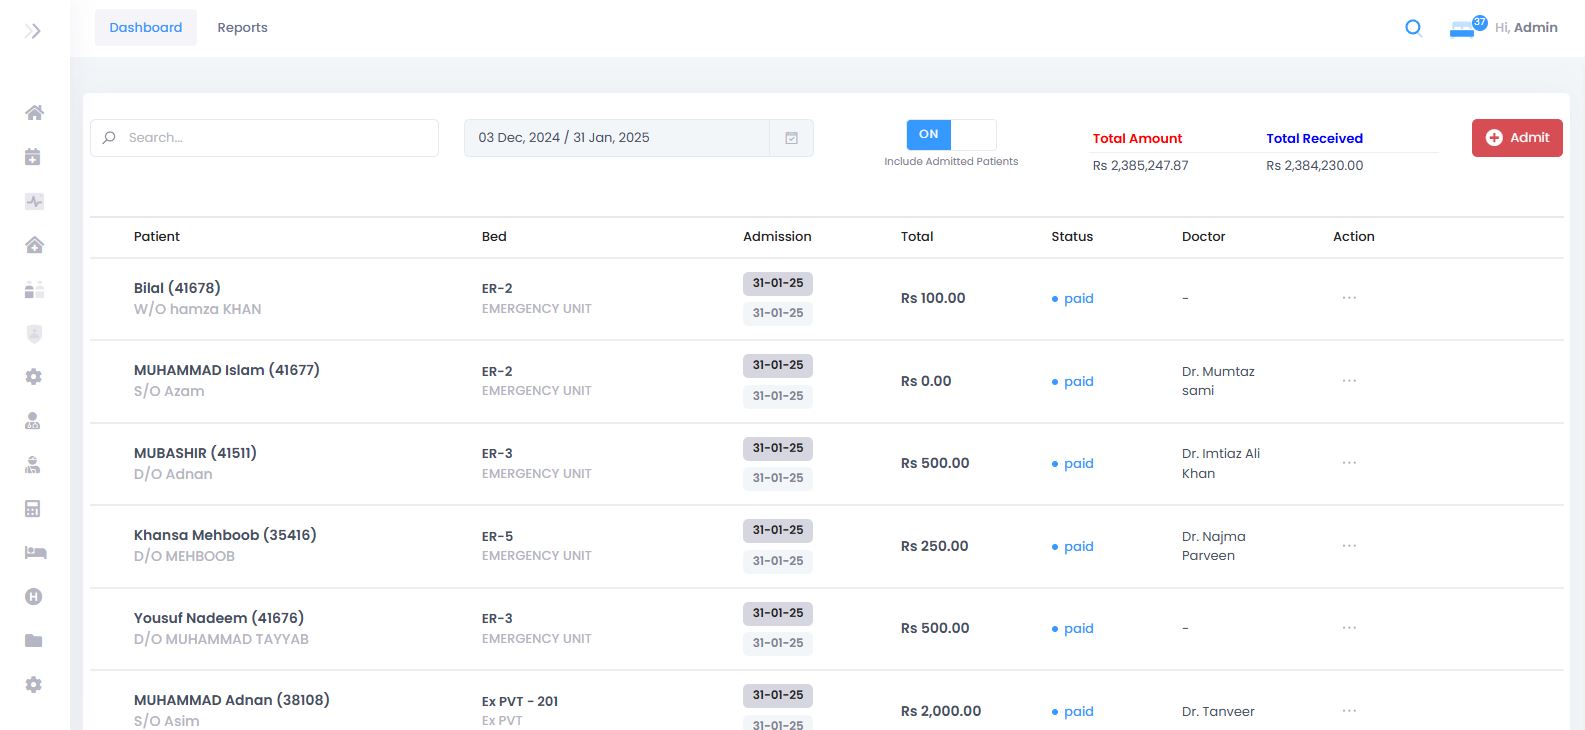Toggle the Include Admitted Patients switch

(x=951, y=135)
